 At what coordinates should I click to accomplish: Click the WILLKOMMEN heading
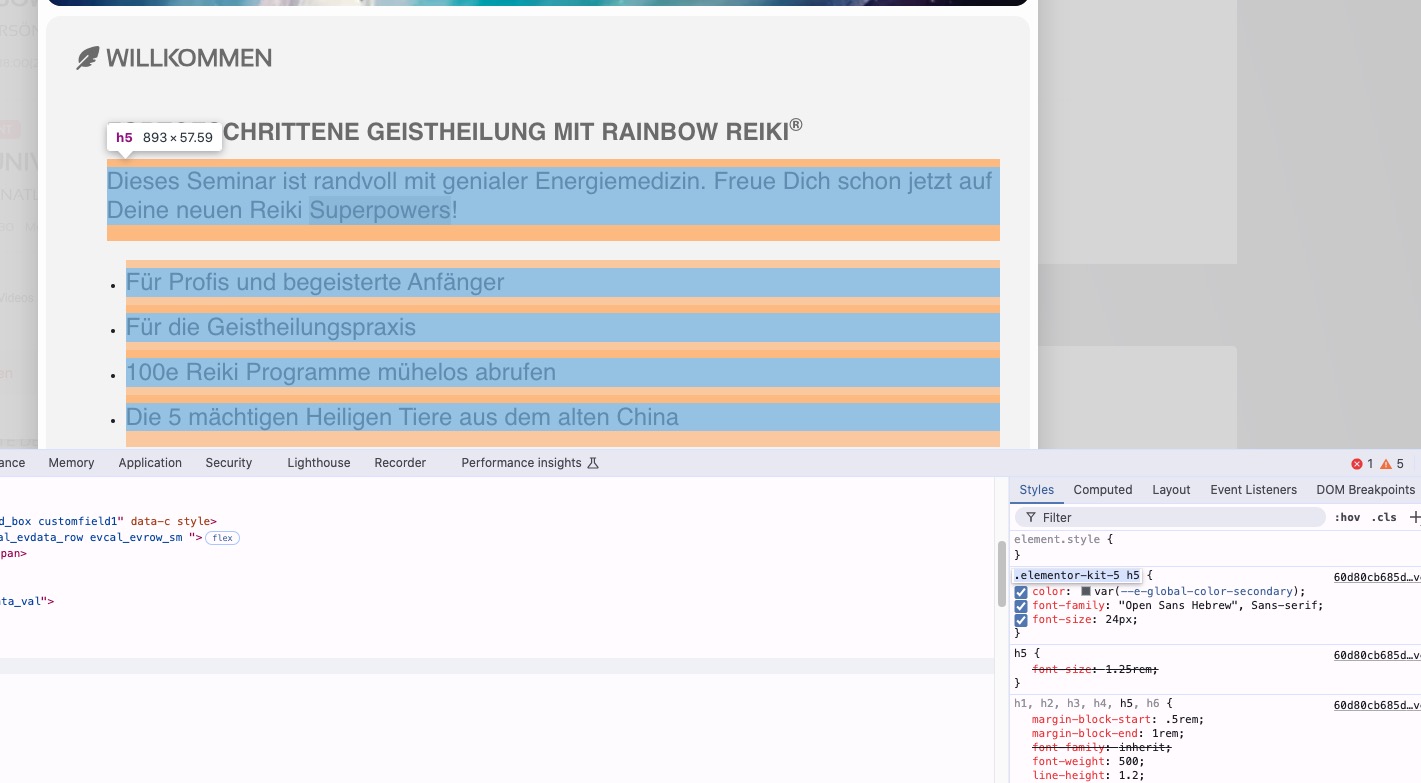188,59
